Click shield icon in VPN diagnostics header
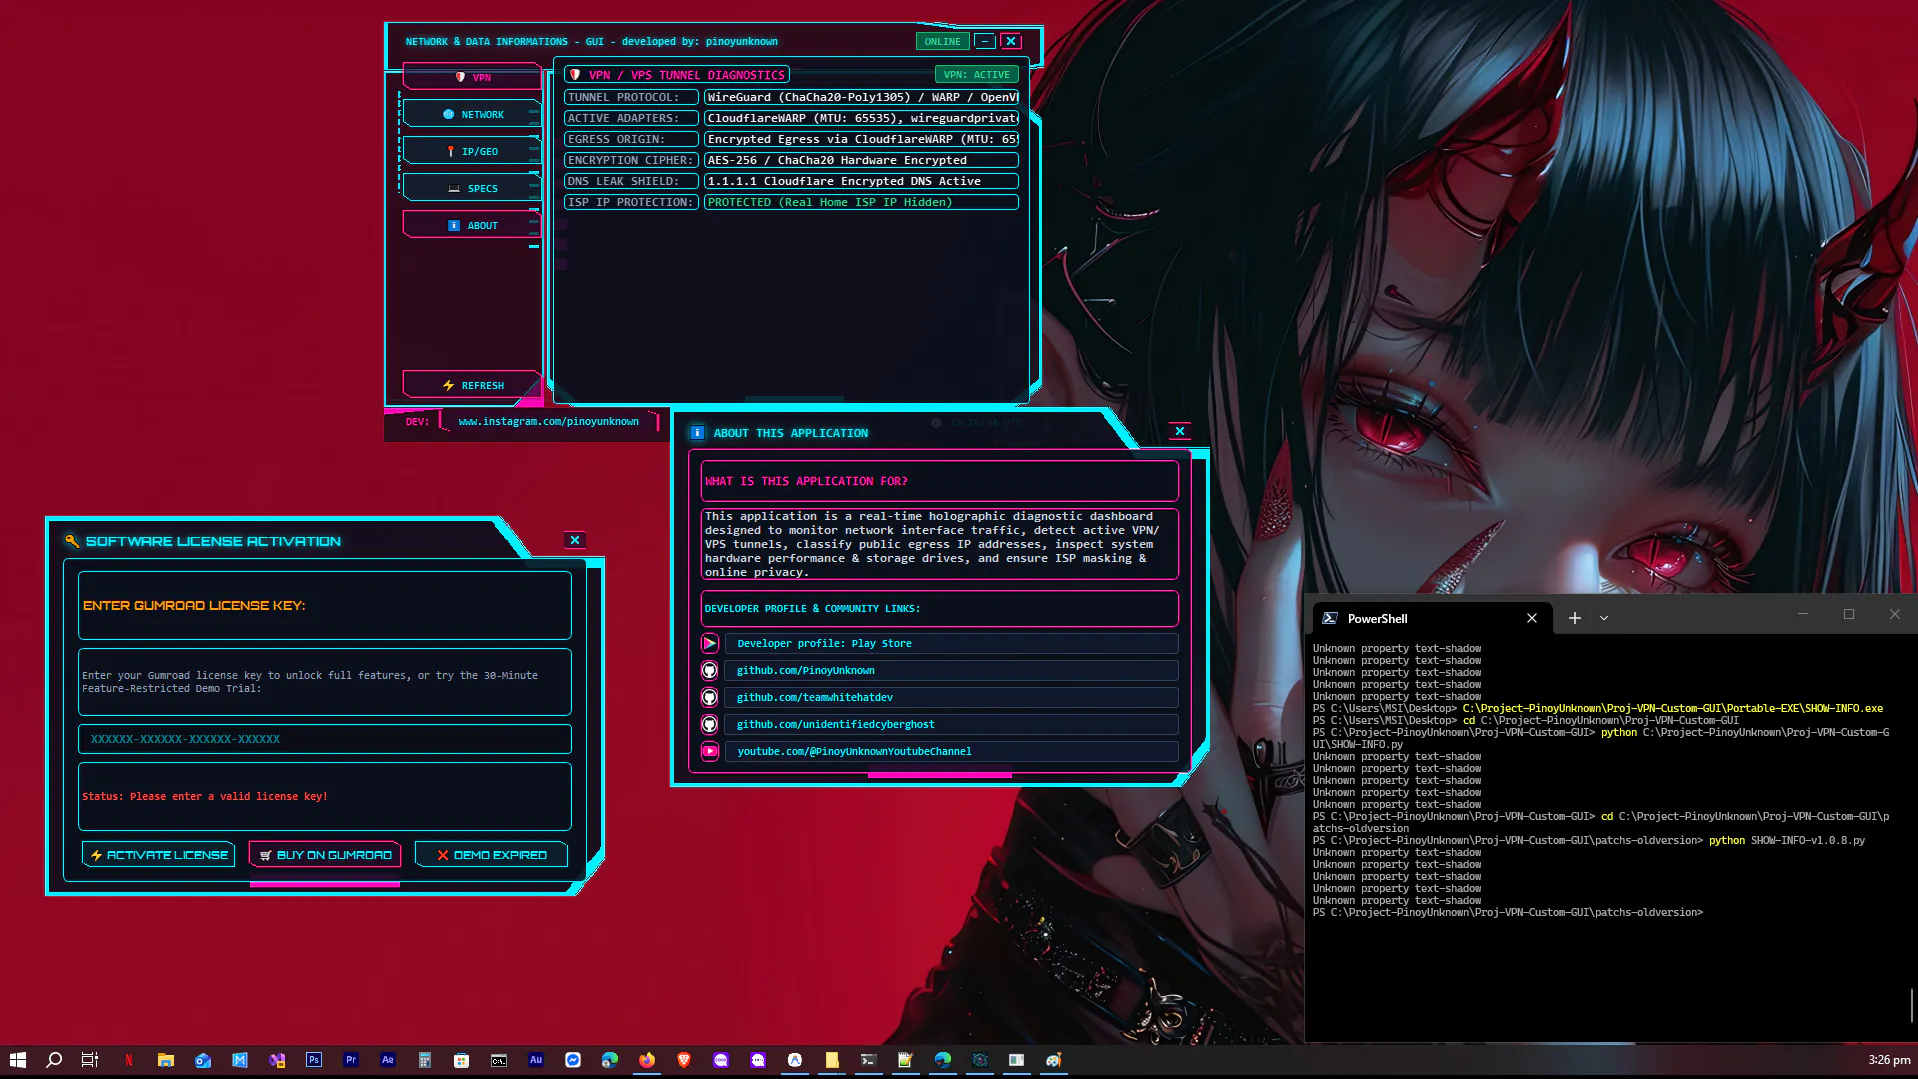1918x1079 pixels. pyautogui.click(x=575, y=74)
